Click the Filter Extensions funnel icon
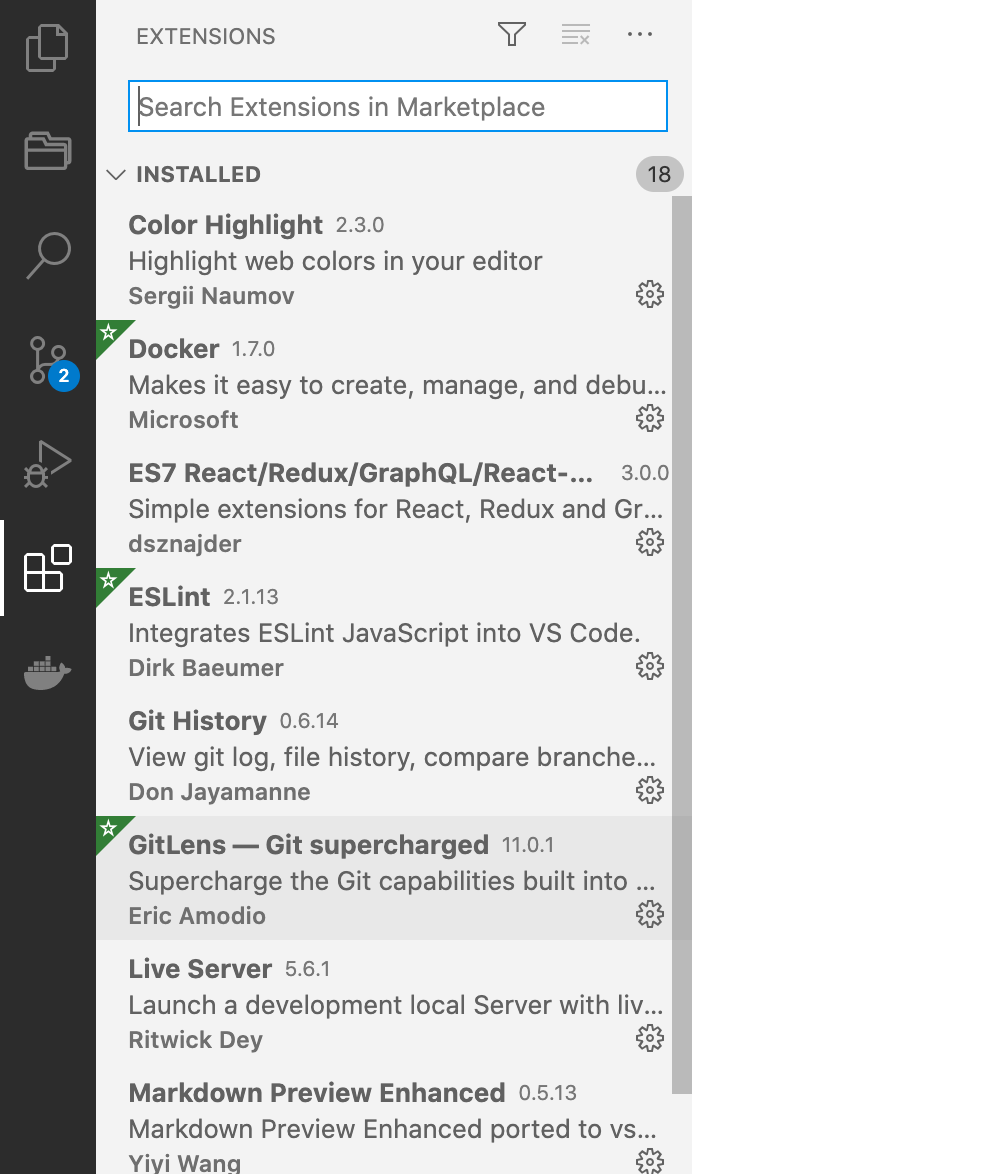 (x=511, y=33)
